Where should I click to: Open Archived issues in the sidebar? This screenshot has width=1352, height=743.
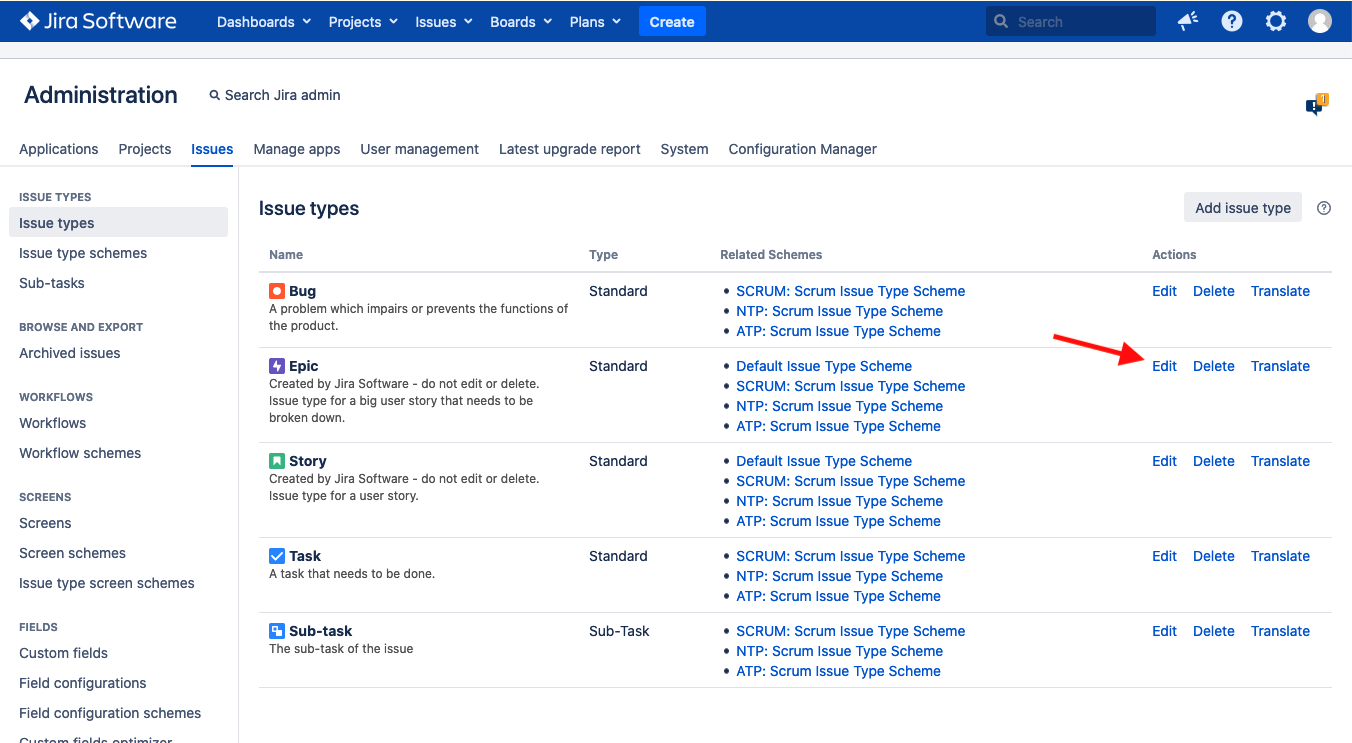point(70,353)
